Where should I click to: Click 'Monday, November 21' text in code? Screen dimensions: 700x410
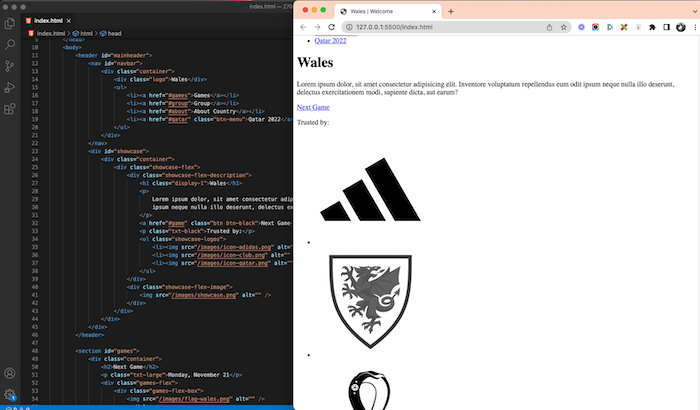coord(200,375)
